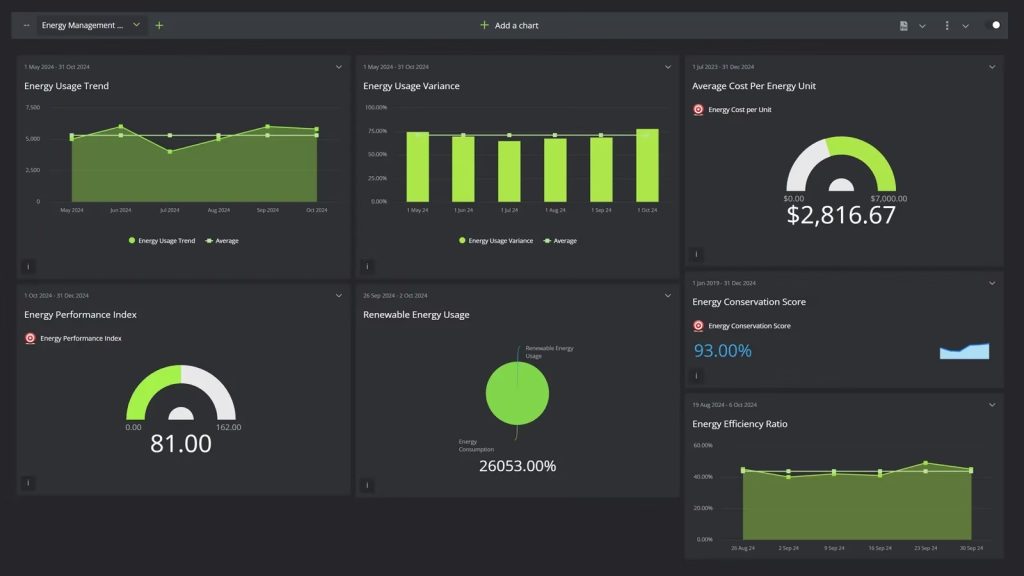The height and width of the screenshot is (576, 1024).
Task: Add a new dashboard with the plus button
Action: pyautogui.click(x=159, y=25)
